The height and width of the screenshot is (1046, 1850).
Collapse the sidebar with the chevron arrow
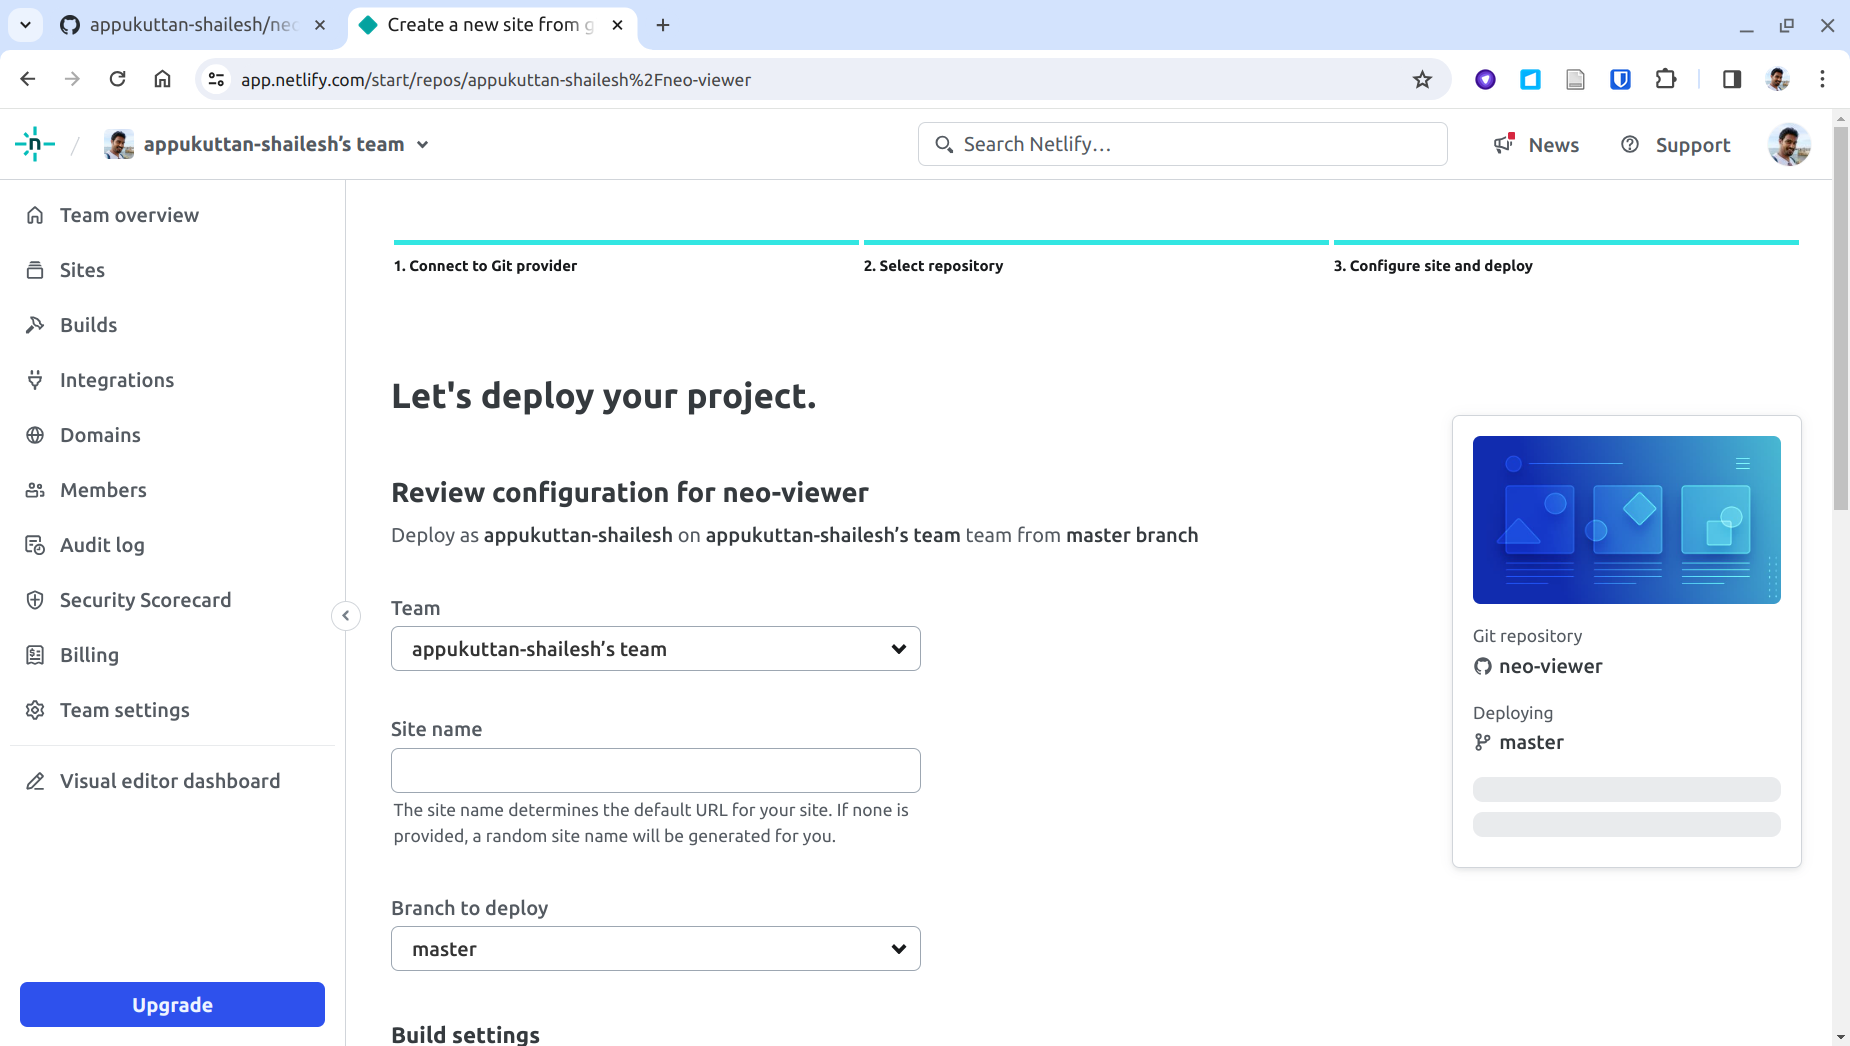tap(345, 615)
